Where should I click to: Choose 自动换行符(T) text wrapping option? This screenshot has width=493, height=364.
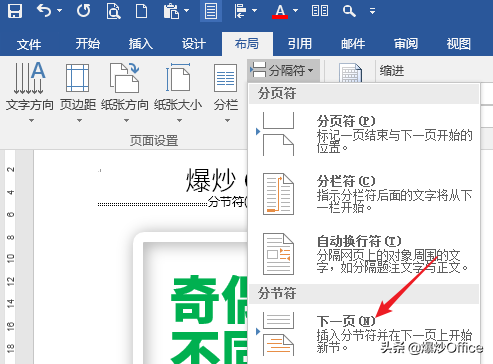coord(364,254)
